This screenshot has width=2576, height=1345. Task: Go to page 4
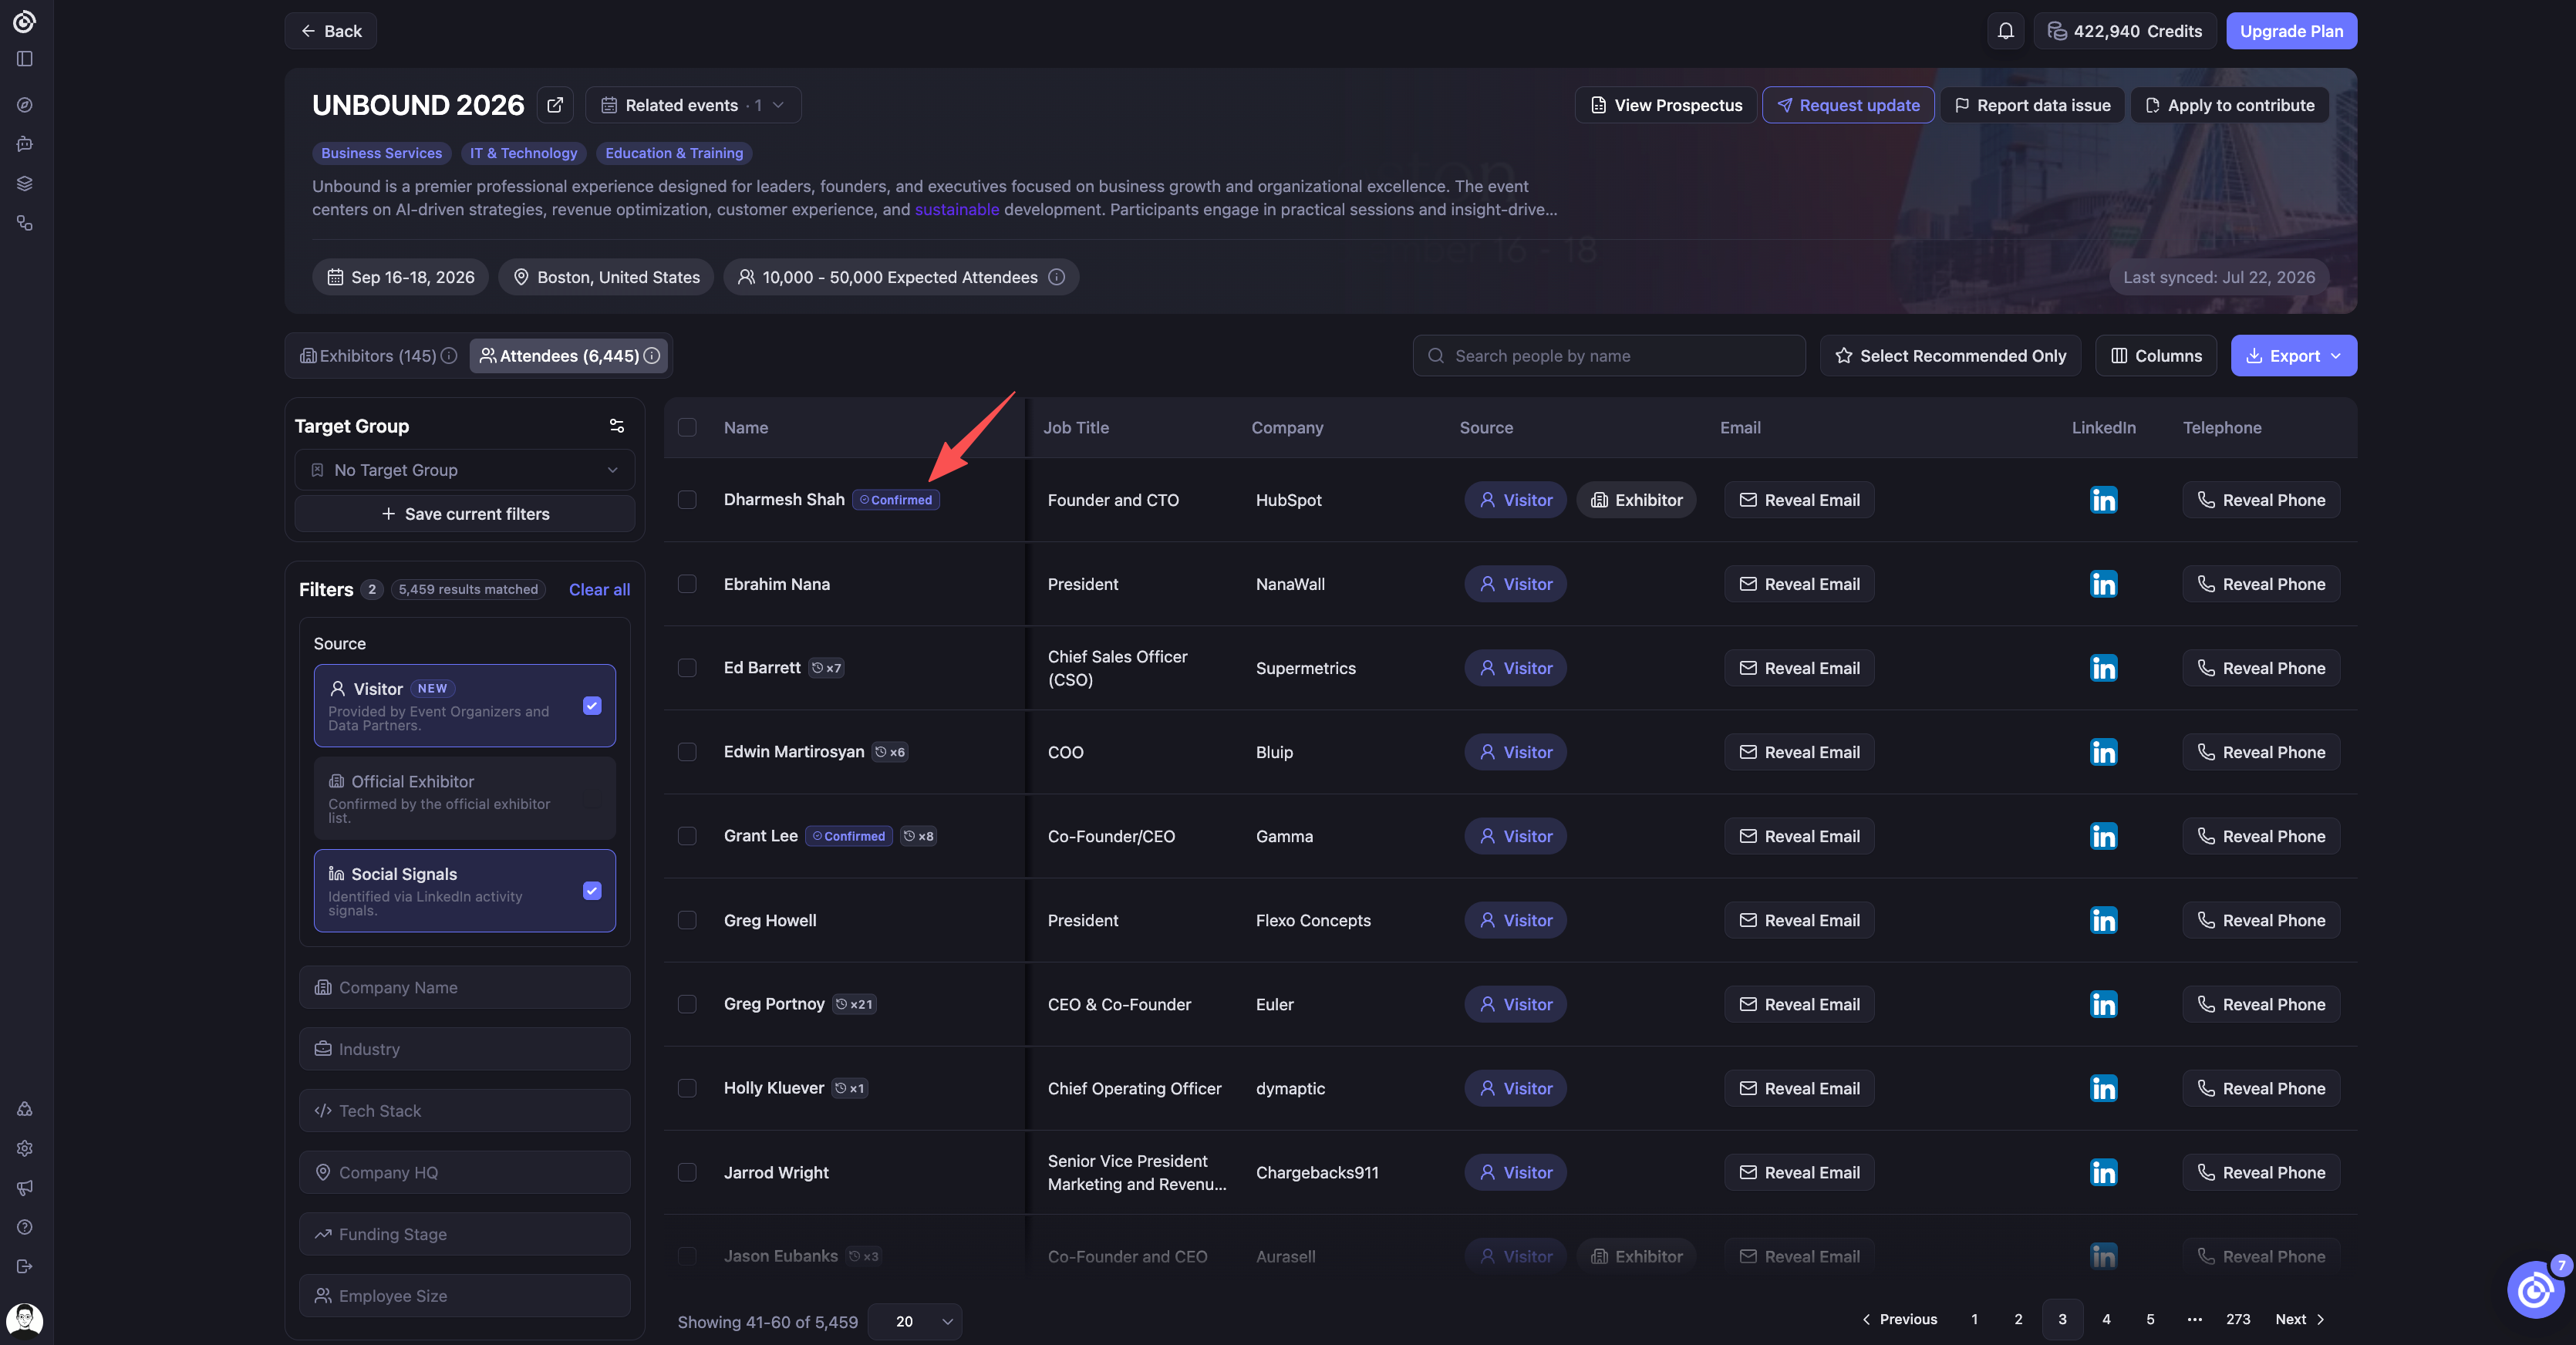pyautogui.click(x=2106, y=1319)
